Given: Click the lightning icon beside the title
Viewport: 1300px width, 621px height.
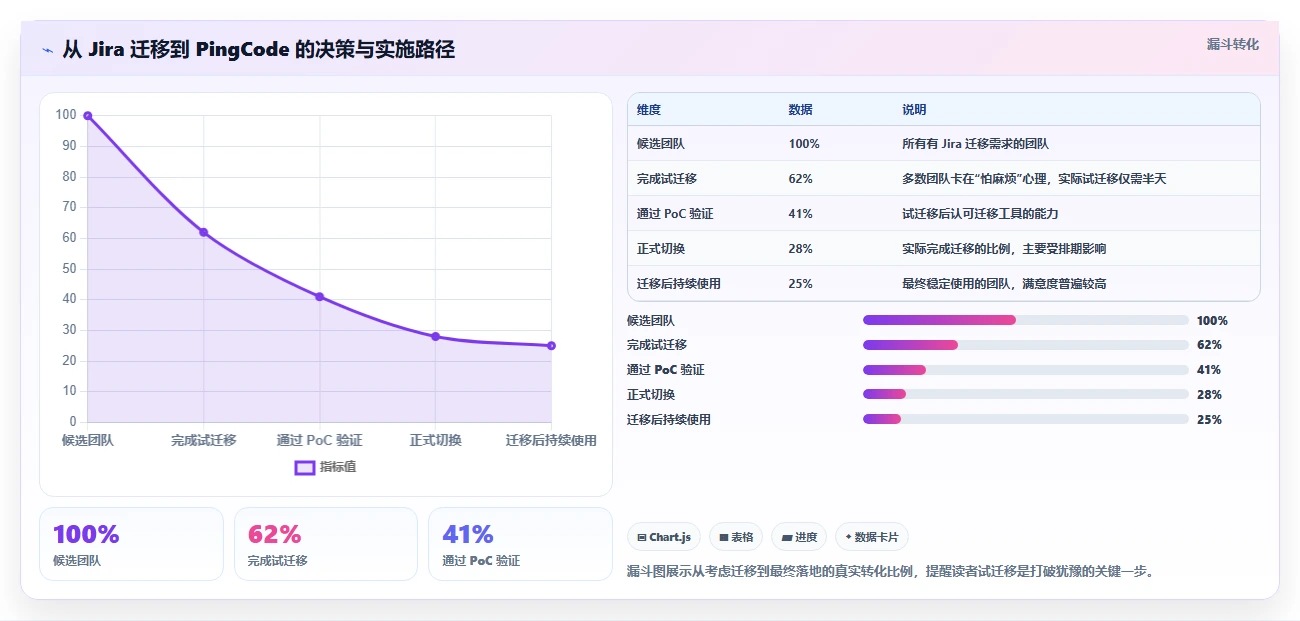Looking at the screenshot, I should pyautogui.click(x=47, y=50).
